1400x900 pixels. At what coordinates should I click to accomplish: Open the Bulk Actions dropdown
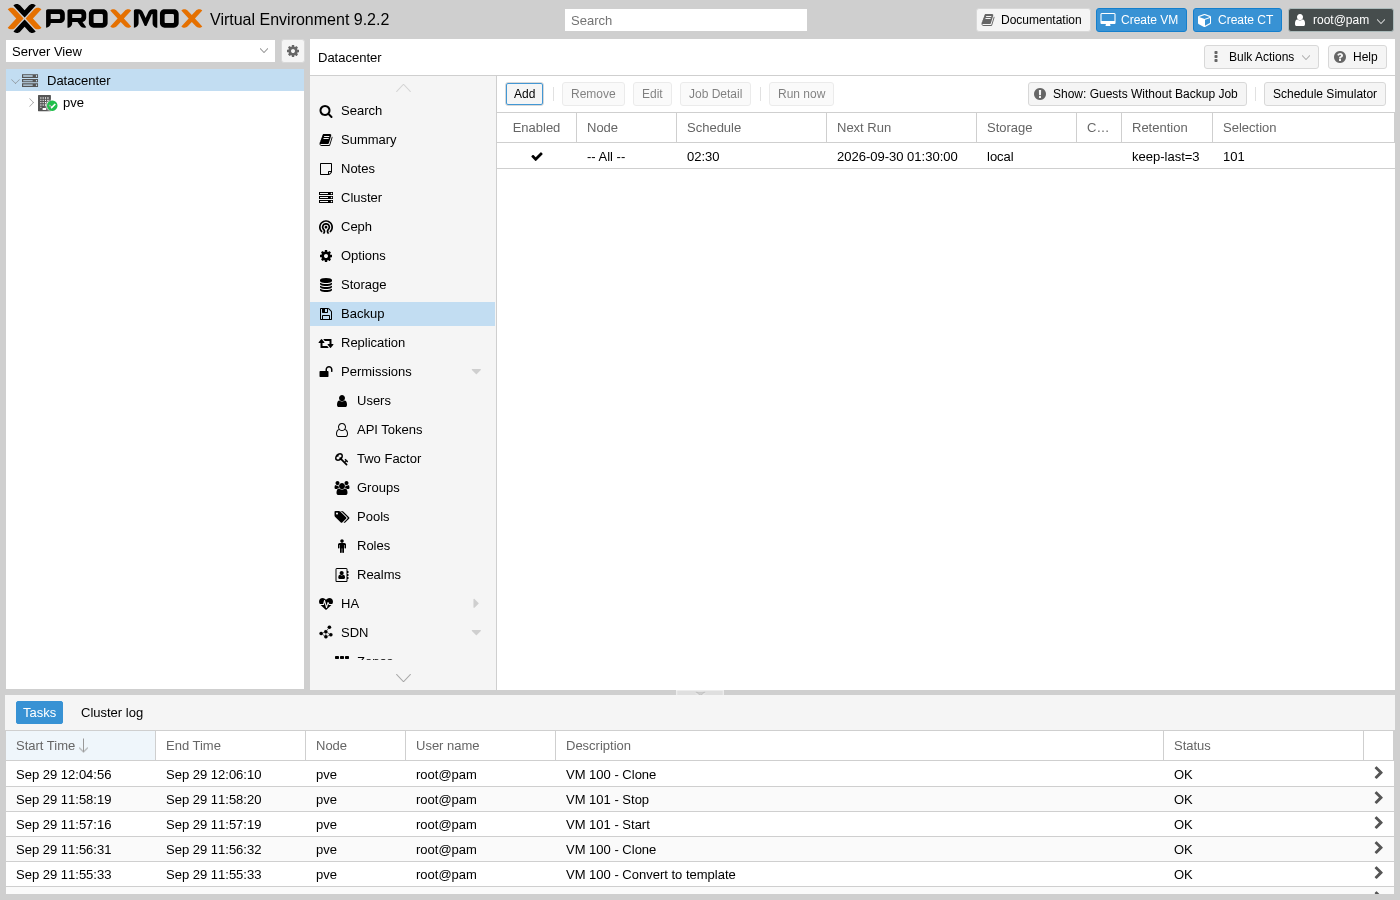[1261, 57]
